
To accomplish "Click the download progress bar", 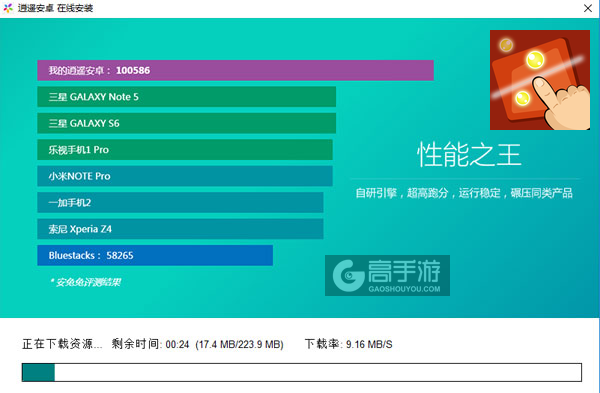I will 302,372.
